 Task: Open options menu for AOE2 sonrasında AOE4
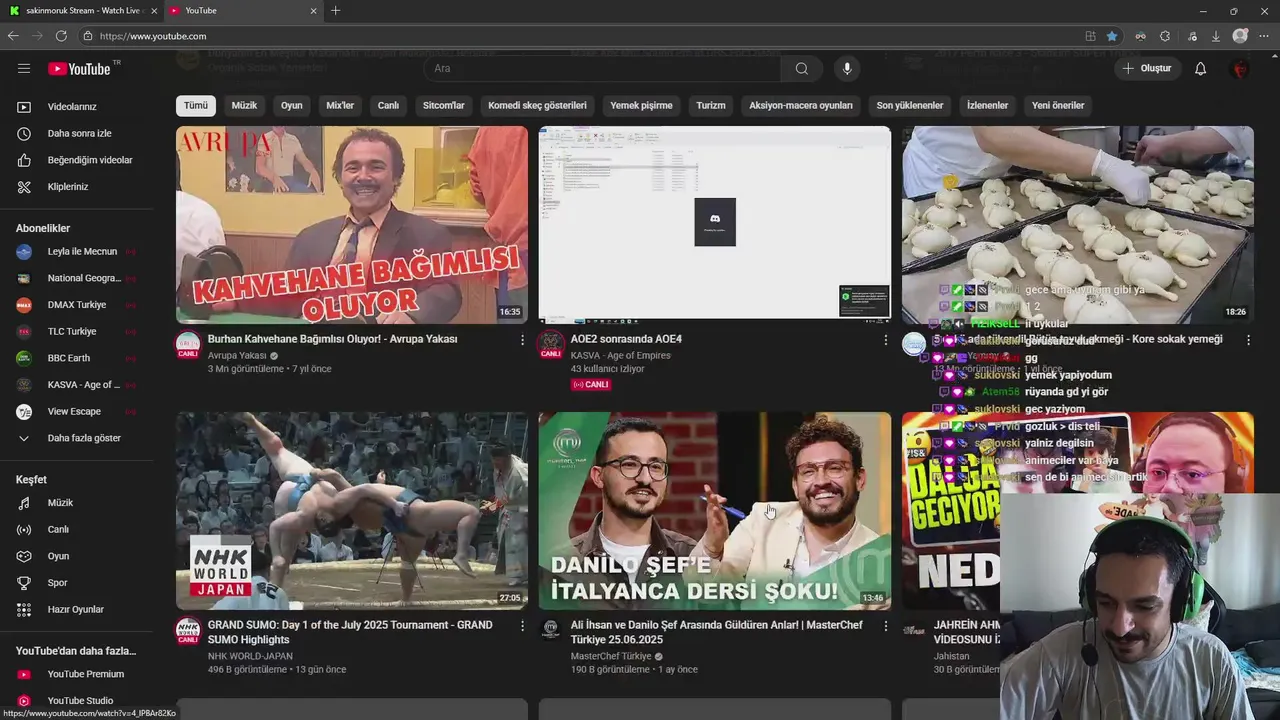(885, 340)
